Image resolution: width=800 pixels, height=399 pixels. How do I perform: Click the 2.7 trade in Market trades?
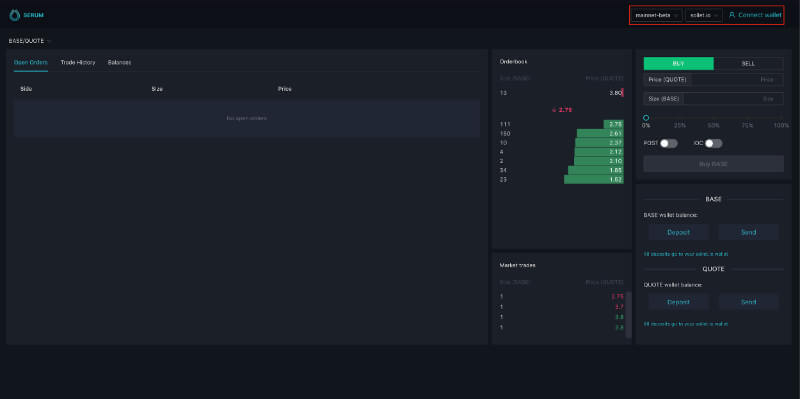[x=561, y=306]
